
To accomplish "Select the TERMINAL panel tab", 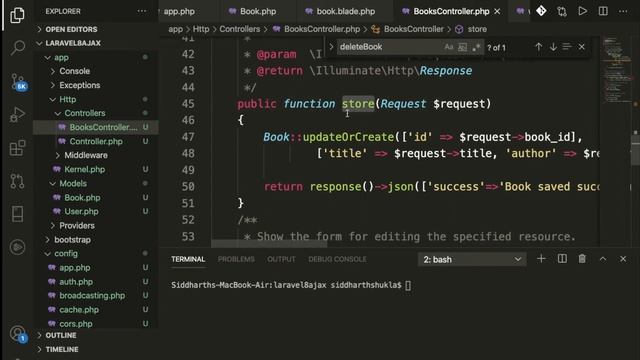I will (x=188, y=259).
